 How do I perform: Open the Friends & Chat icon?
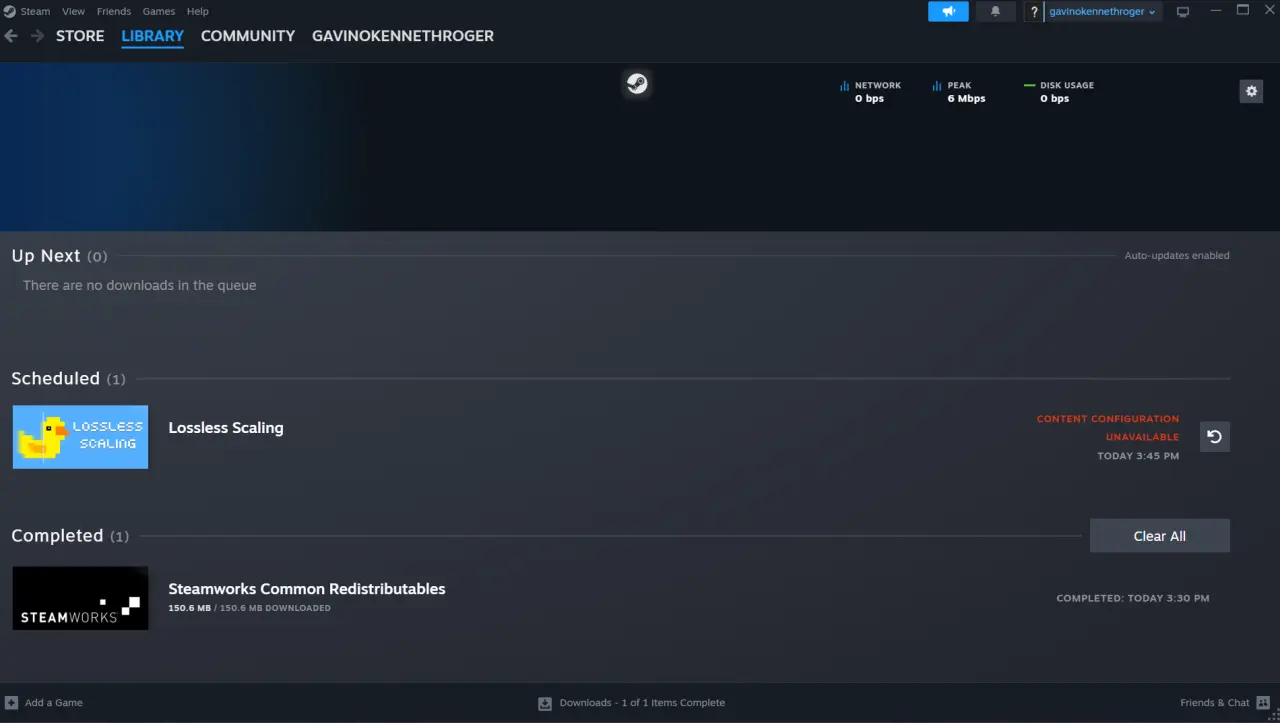point(1263,702)
